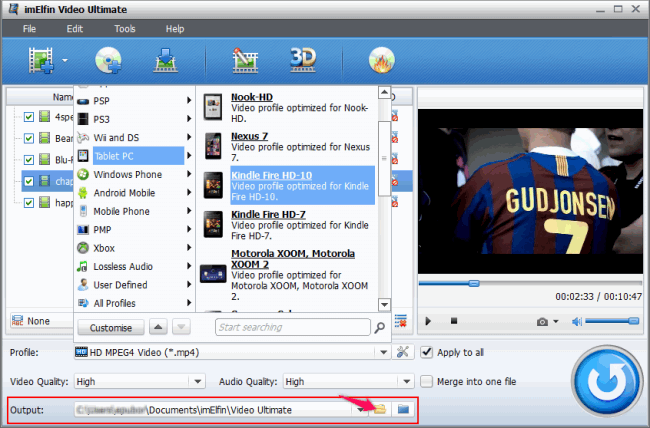Image resolution: width=650 pixels, height=428 pixels.
Task: Click profile list scroll up arrow
Action: (384, 92)
